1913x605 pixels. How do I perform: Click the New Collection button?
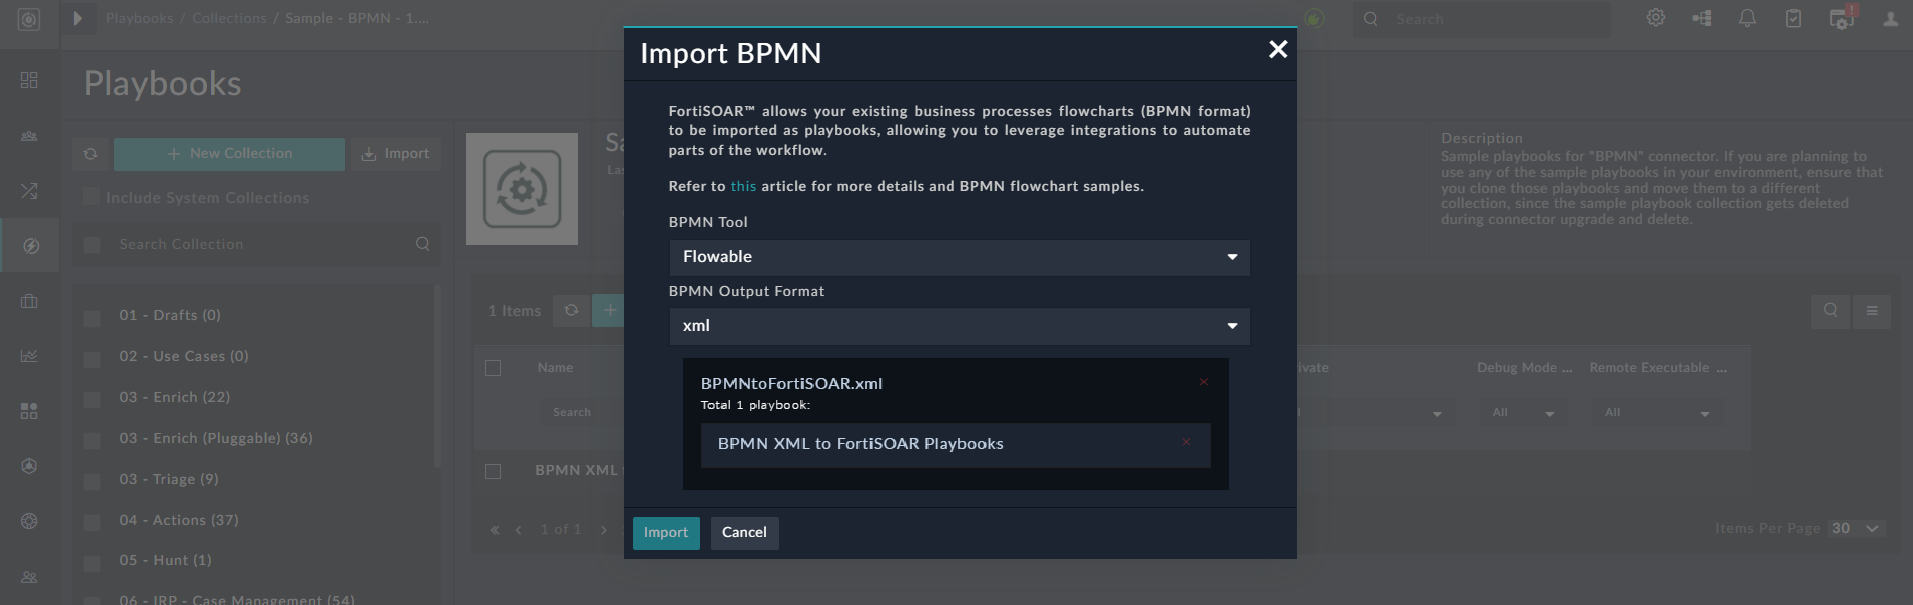pyautogui.click(x=230, y=154)
